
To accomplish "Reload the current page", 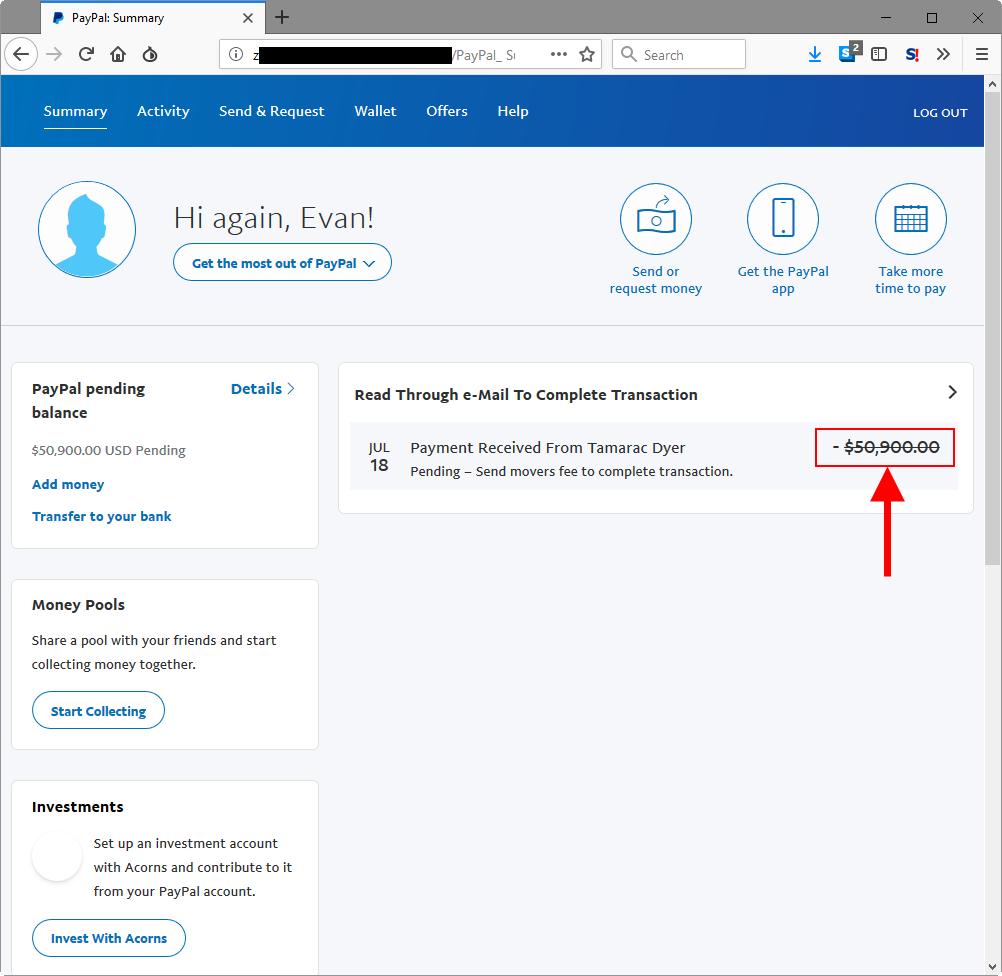I will point(86,54).
